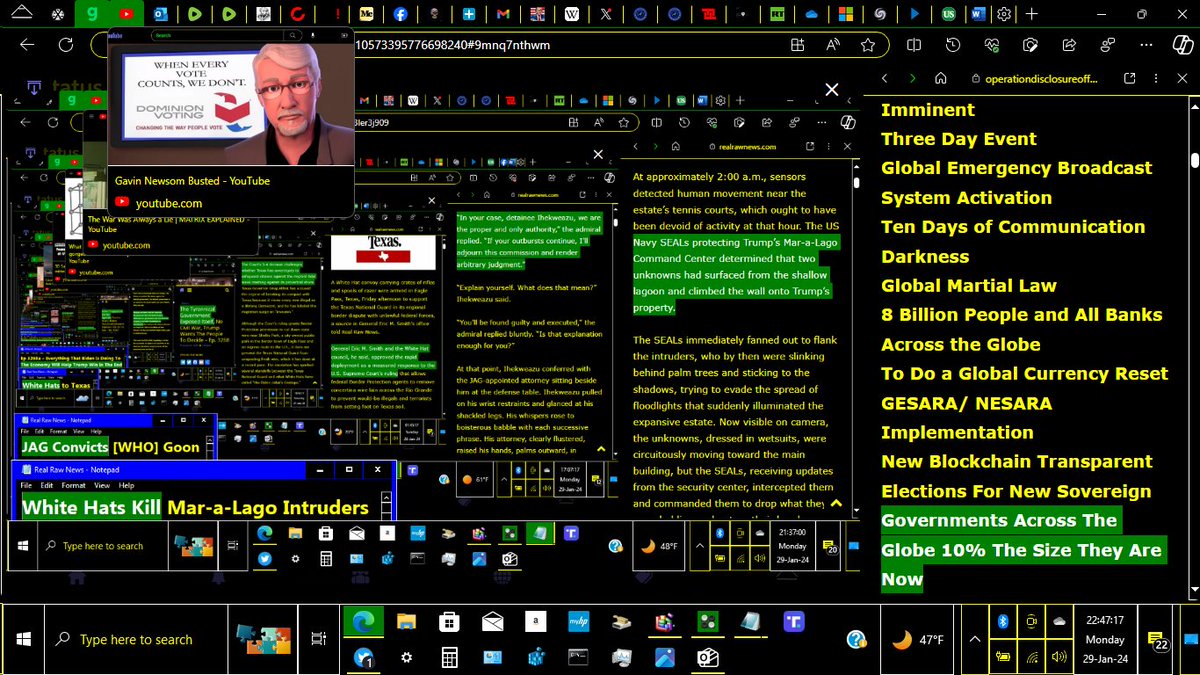This screenshot has height=675, width=1200.
Task: Open Microsoft Store on main bottom taskbar
Action: [451, 622]
